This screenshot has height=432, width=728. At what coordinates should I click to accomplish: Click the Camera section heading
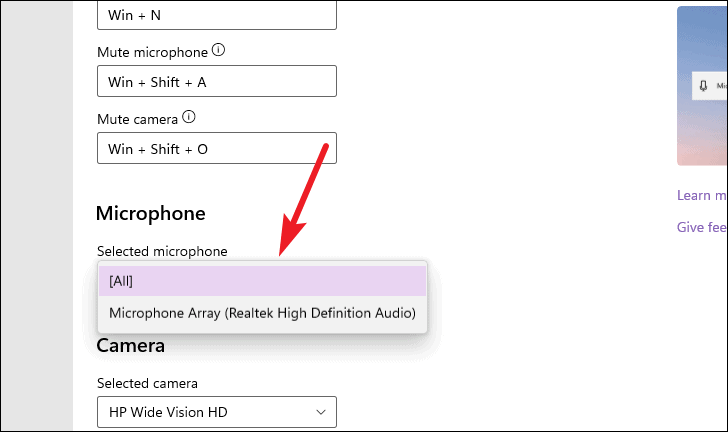[130, 346]
